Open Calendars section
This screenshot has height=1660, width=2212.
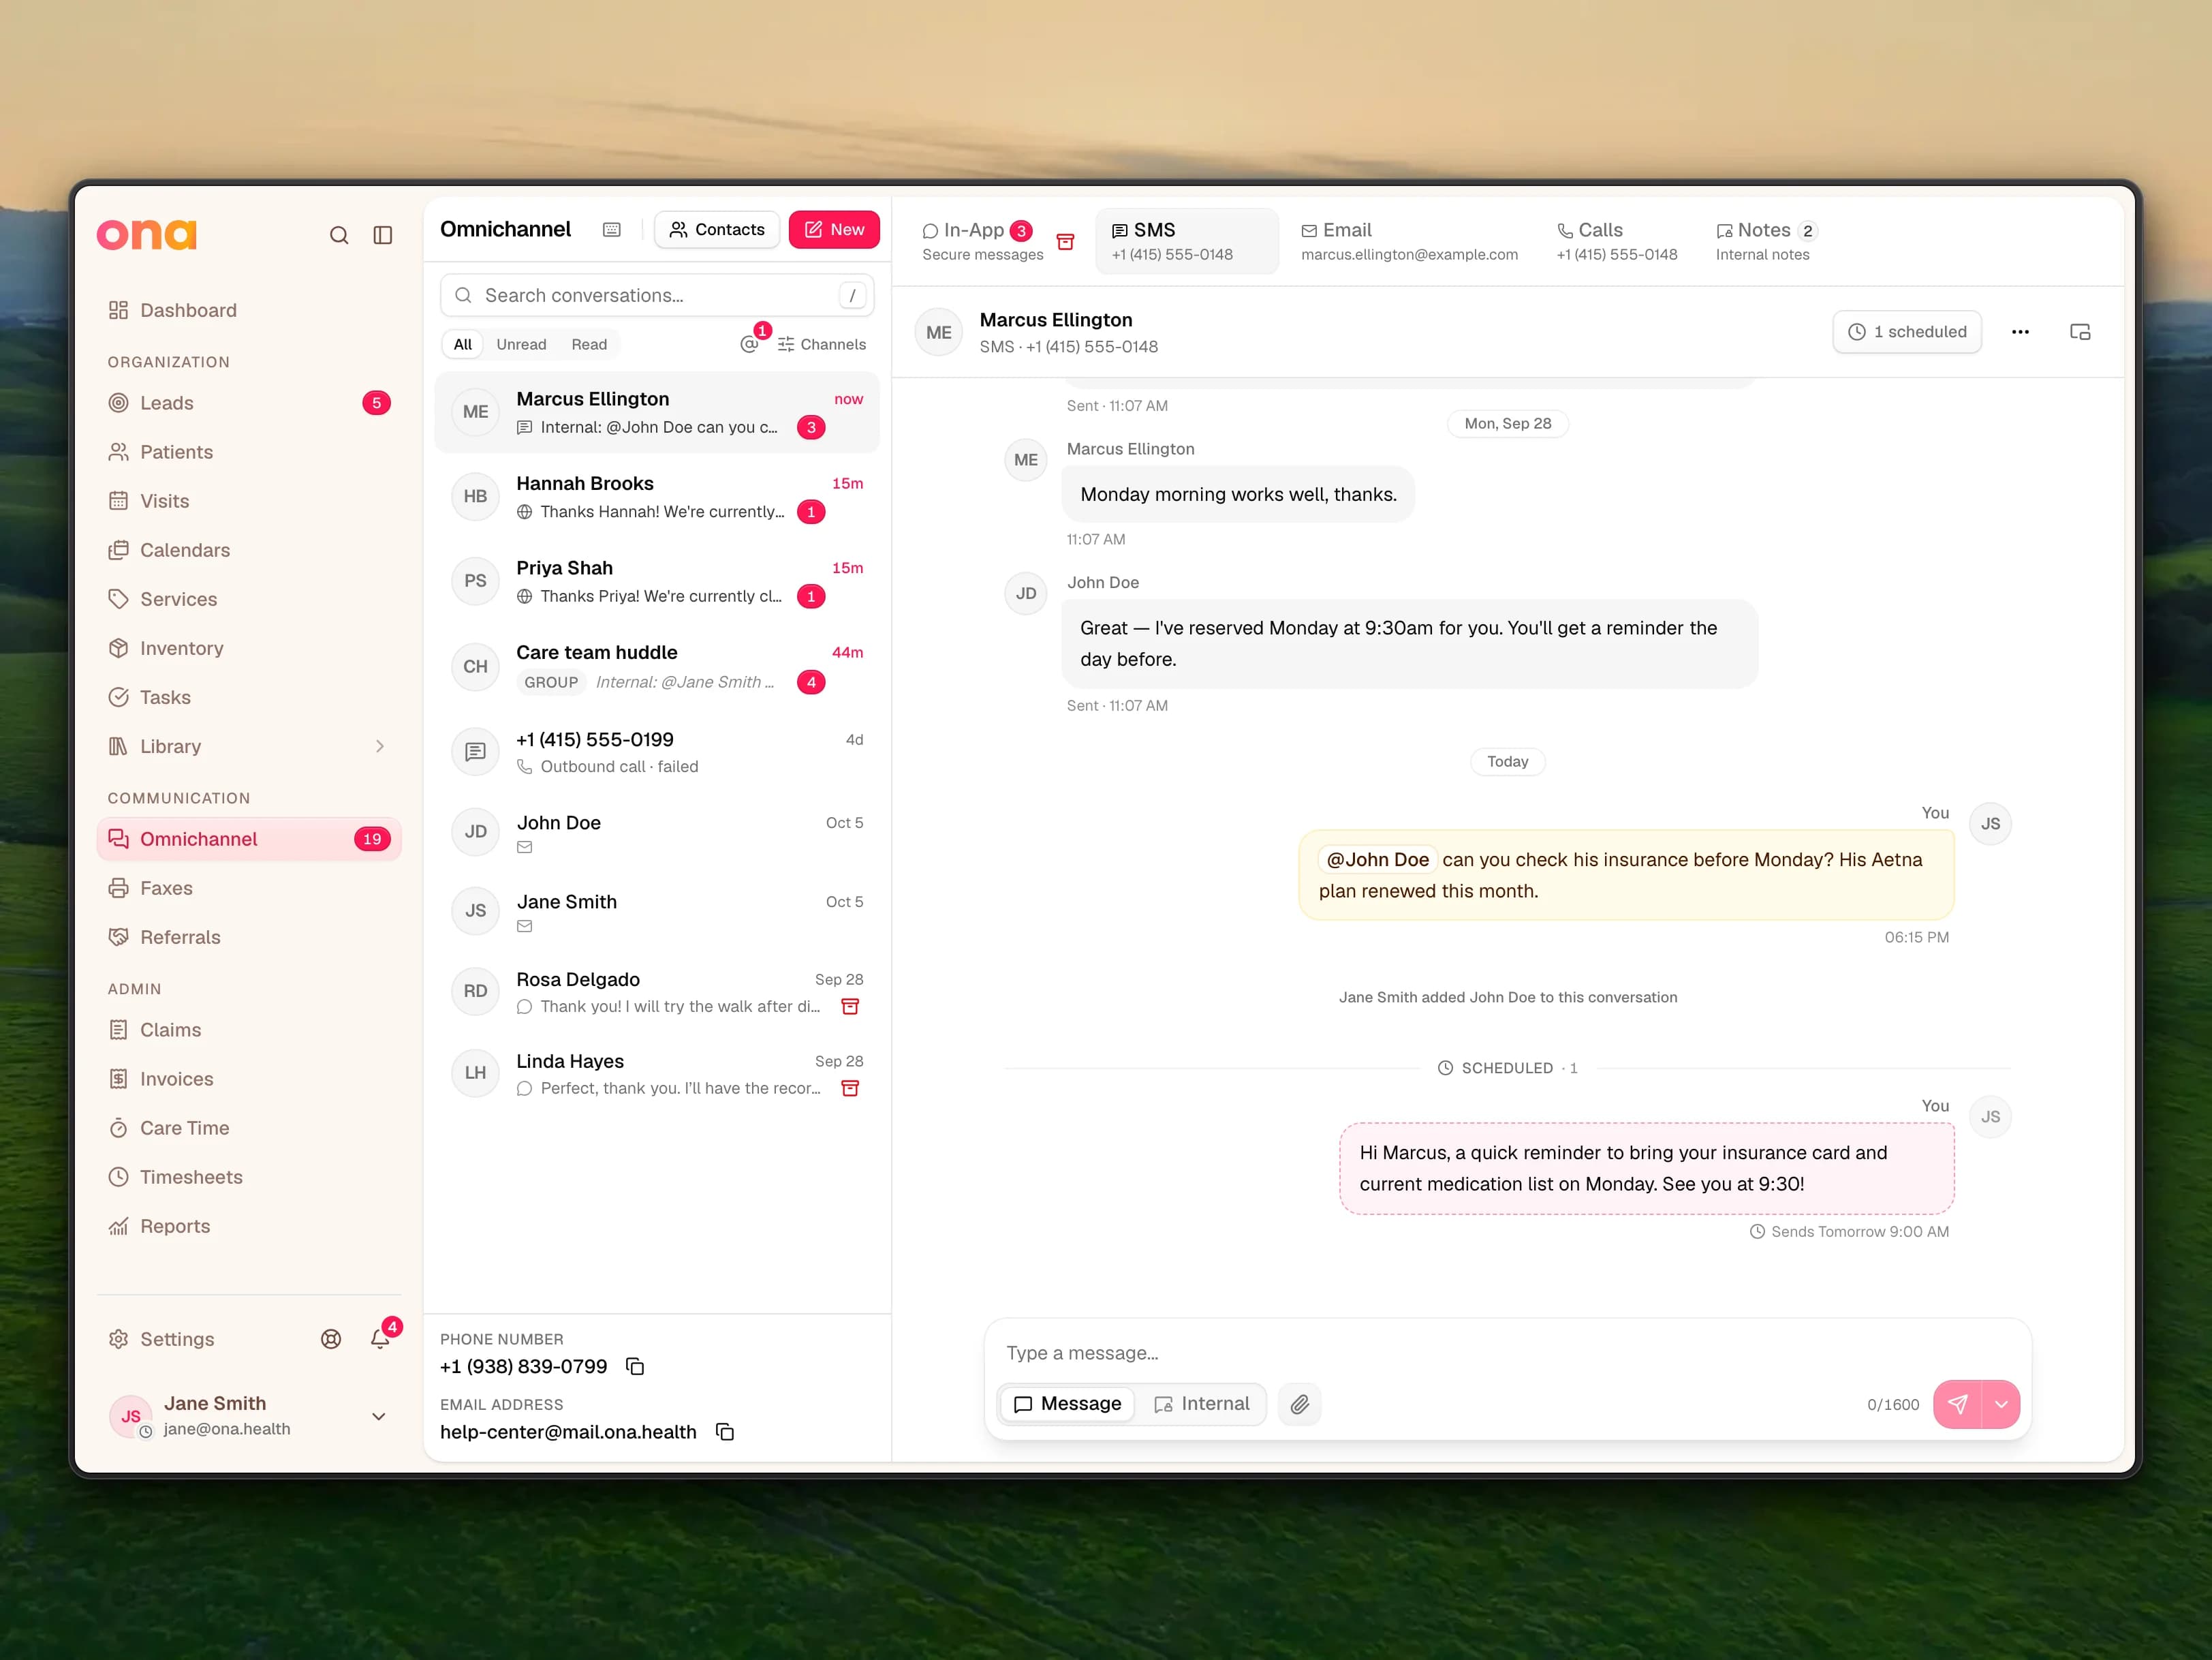click(x=249, y=550)
